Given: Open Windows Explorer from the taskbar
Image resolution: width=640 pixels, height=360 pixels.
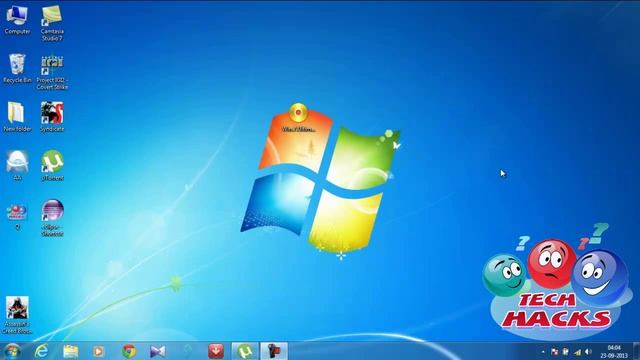Looking at the screenshot, I should click(x=71, y=351).
